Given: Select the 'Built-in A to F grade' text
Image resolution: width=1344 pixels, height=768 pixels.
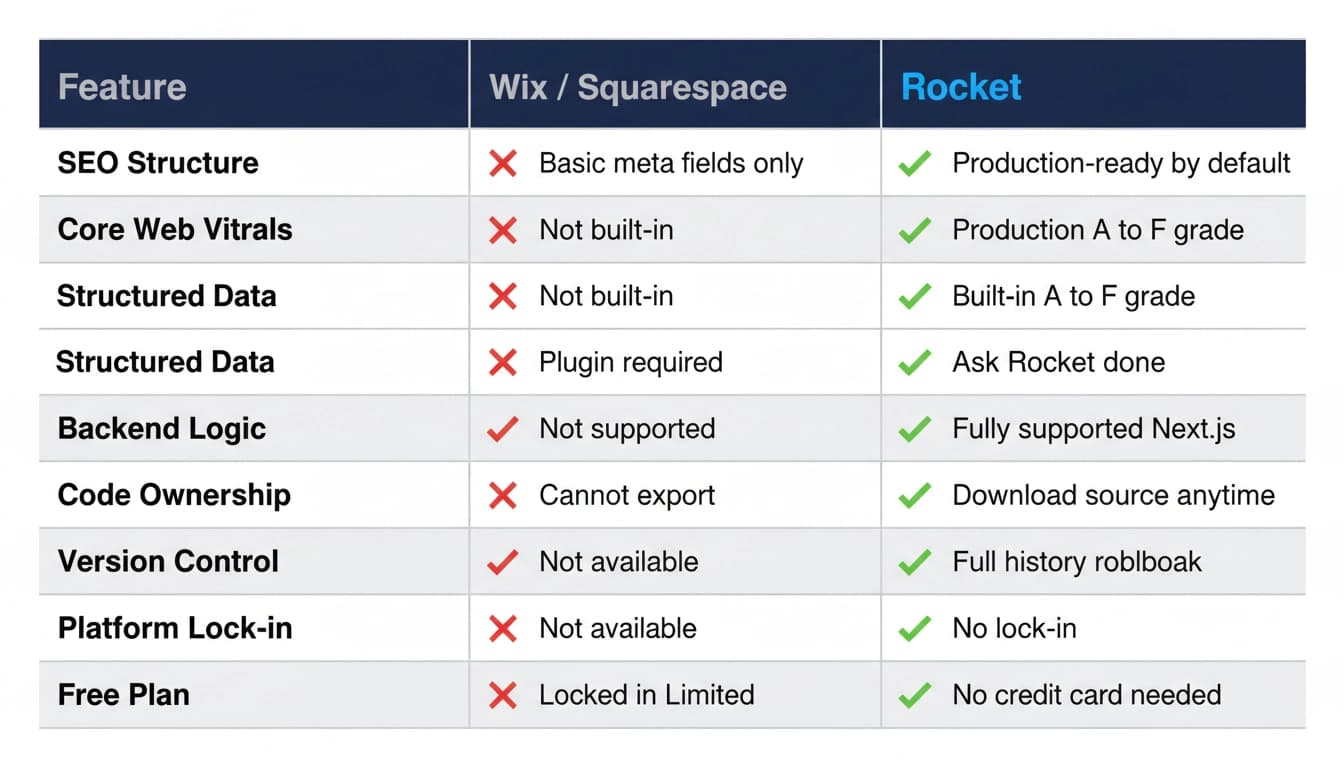Looking at the screenshot, I should point(1073,296).
